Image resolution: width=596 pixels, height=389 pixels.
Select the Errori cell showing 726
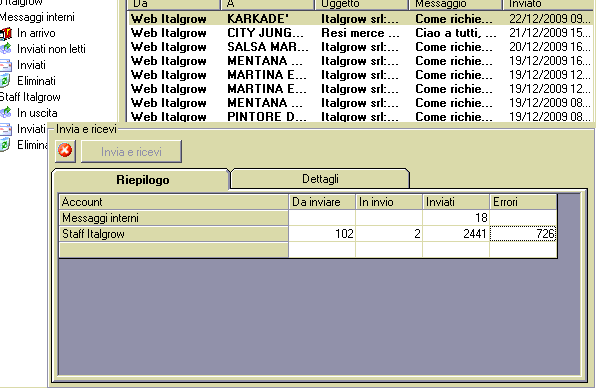click(523, 233)
